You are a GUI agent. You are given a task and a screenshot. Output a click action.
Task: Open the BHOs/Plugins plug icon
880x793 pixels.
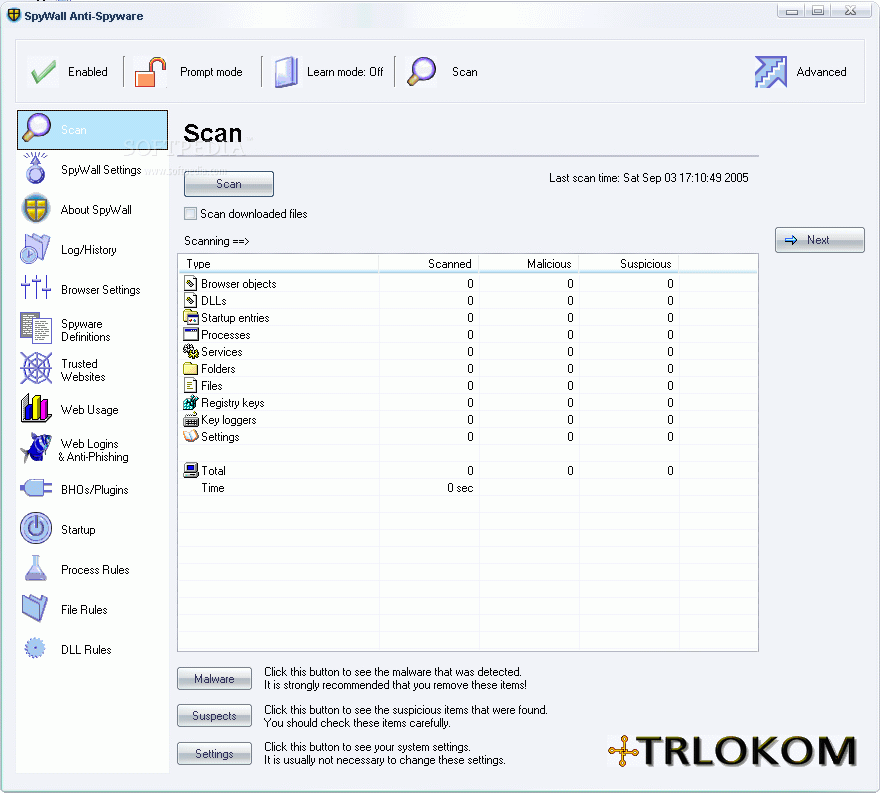coord(36,488)
